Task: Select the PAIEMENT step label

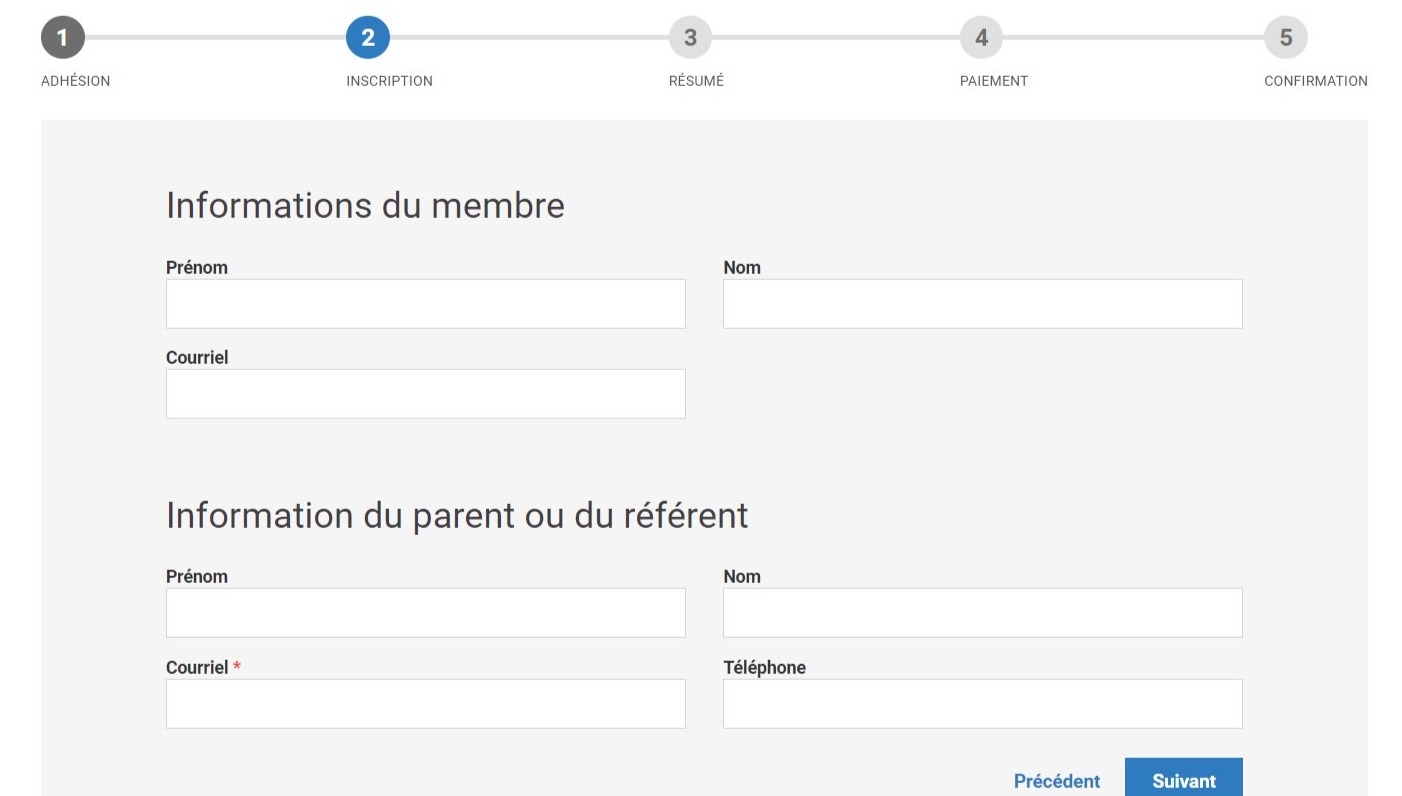Action: (994, 81)
